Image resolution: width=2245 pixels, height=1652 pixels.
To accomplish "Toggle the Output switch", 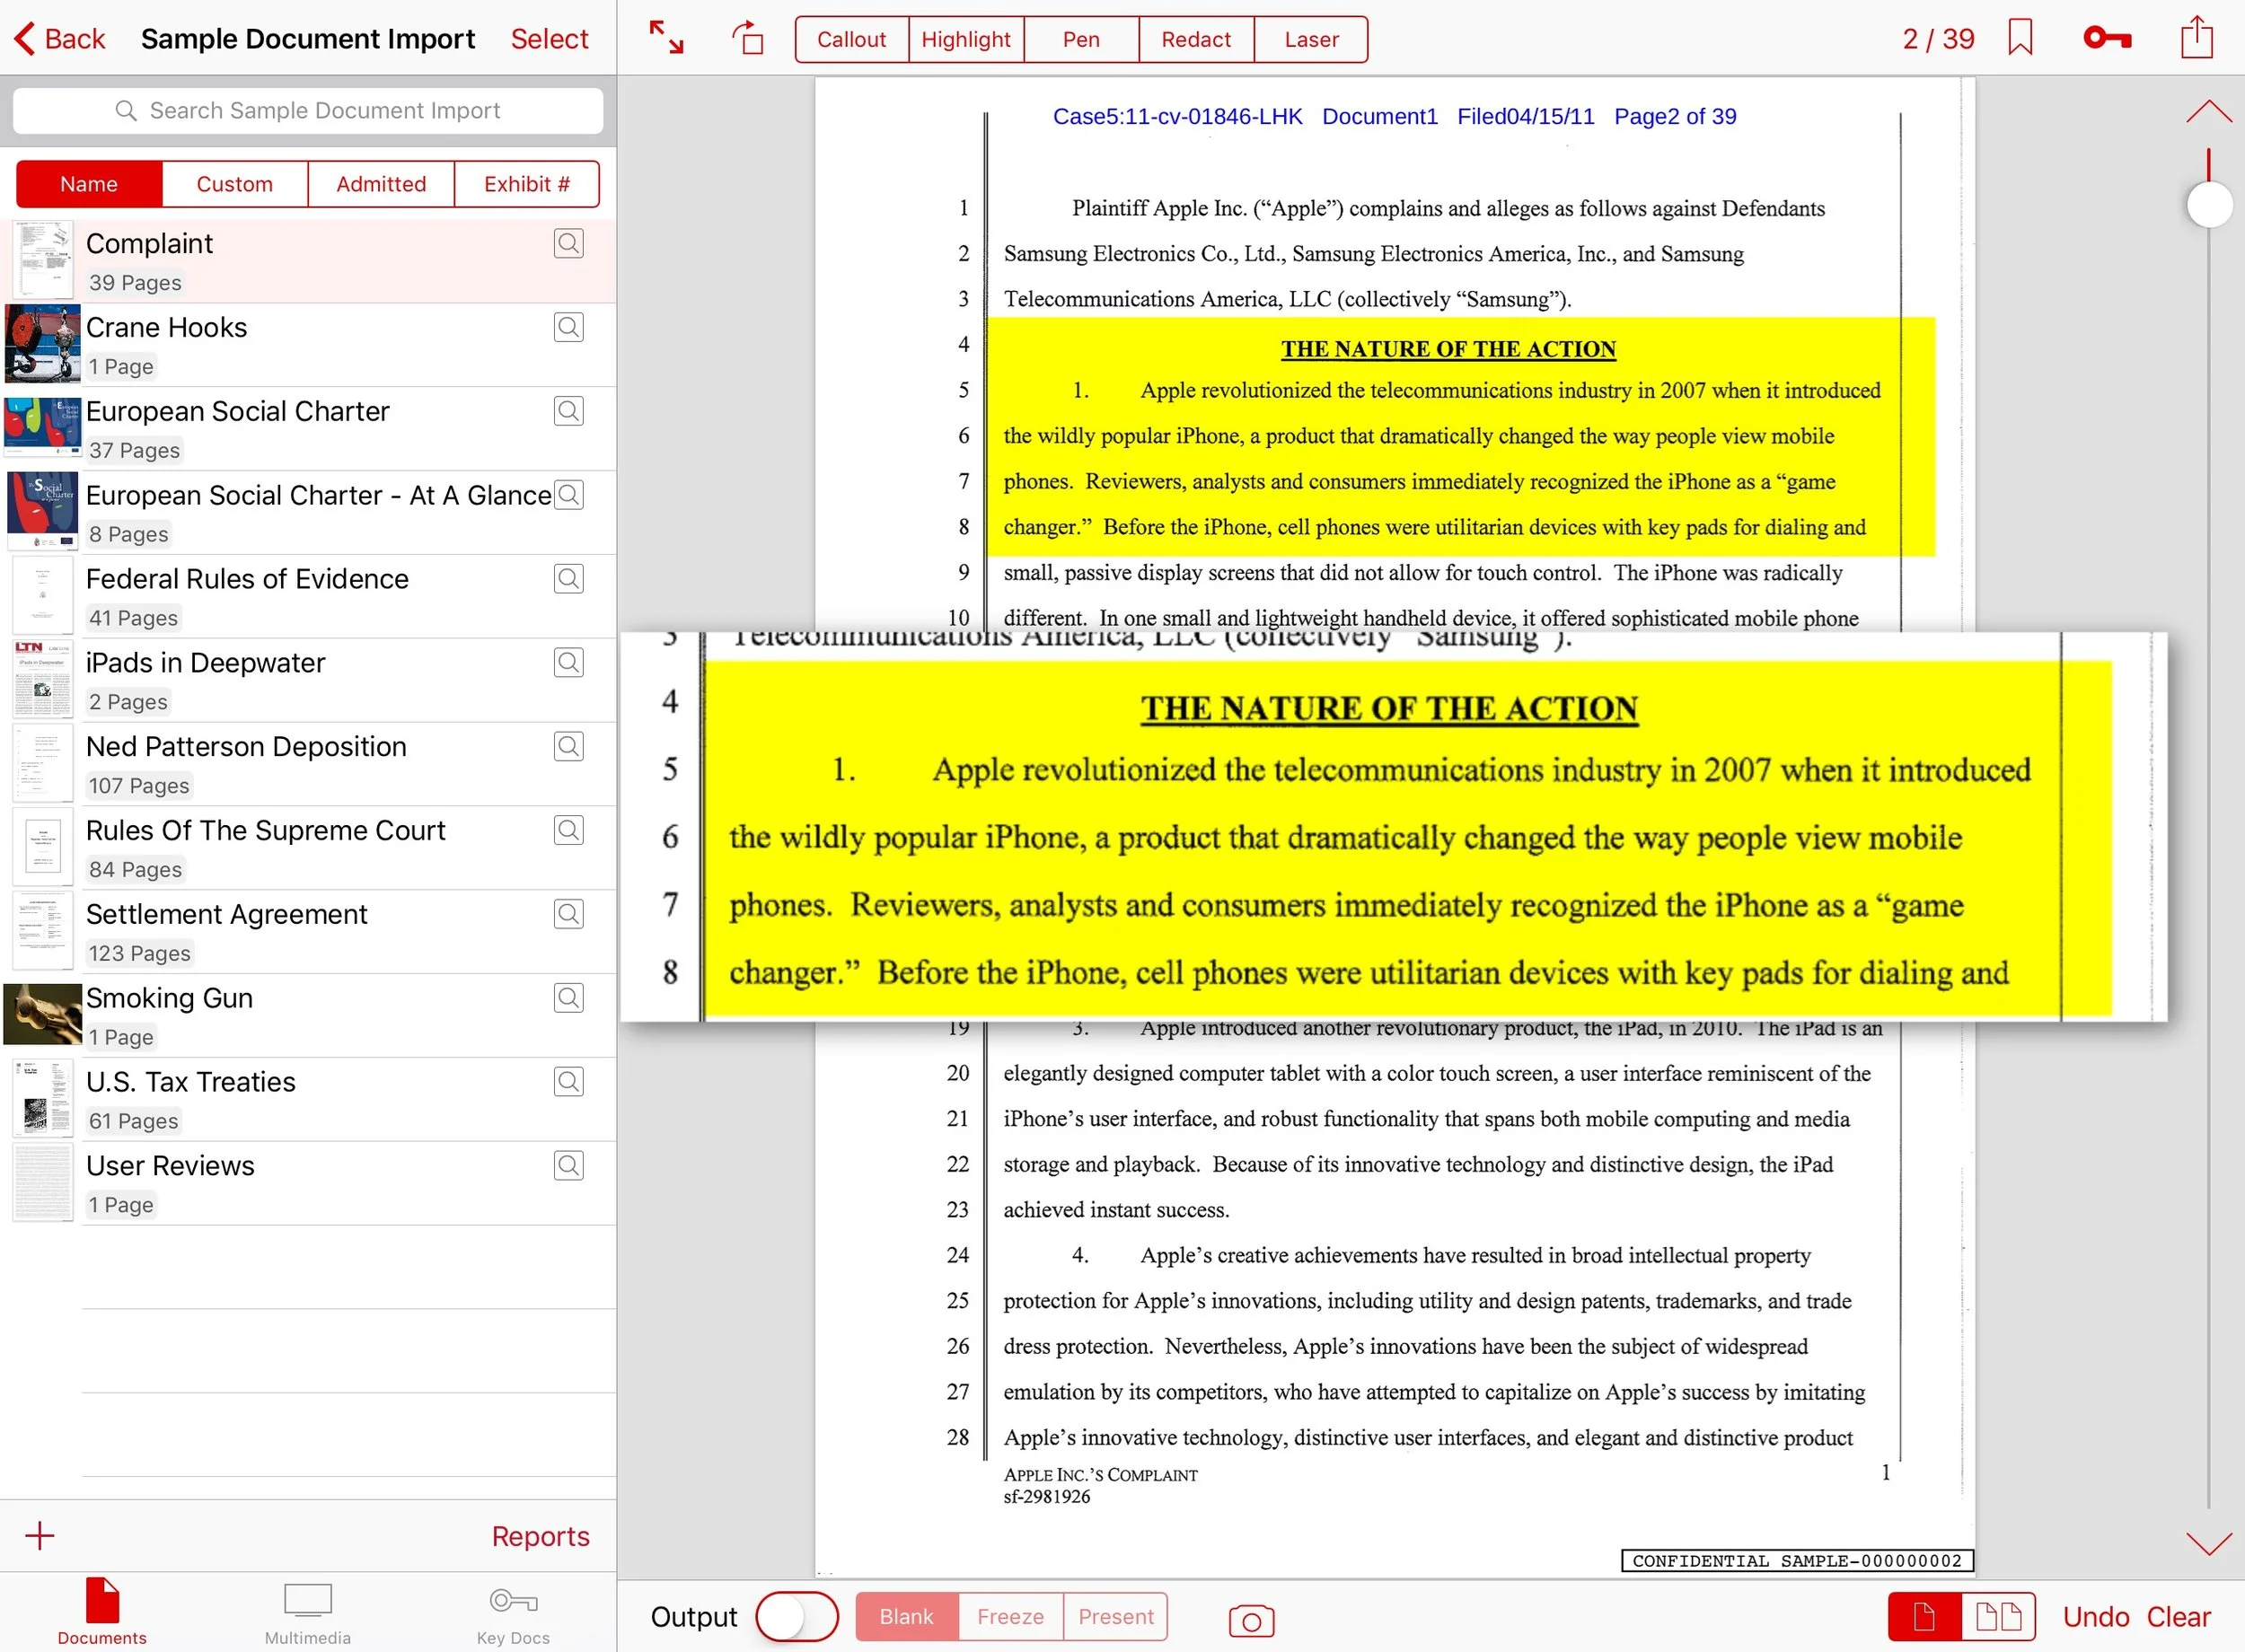I will pos(796,1616).
